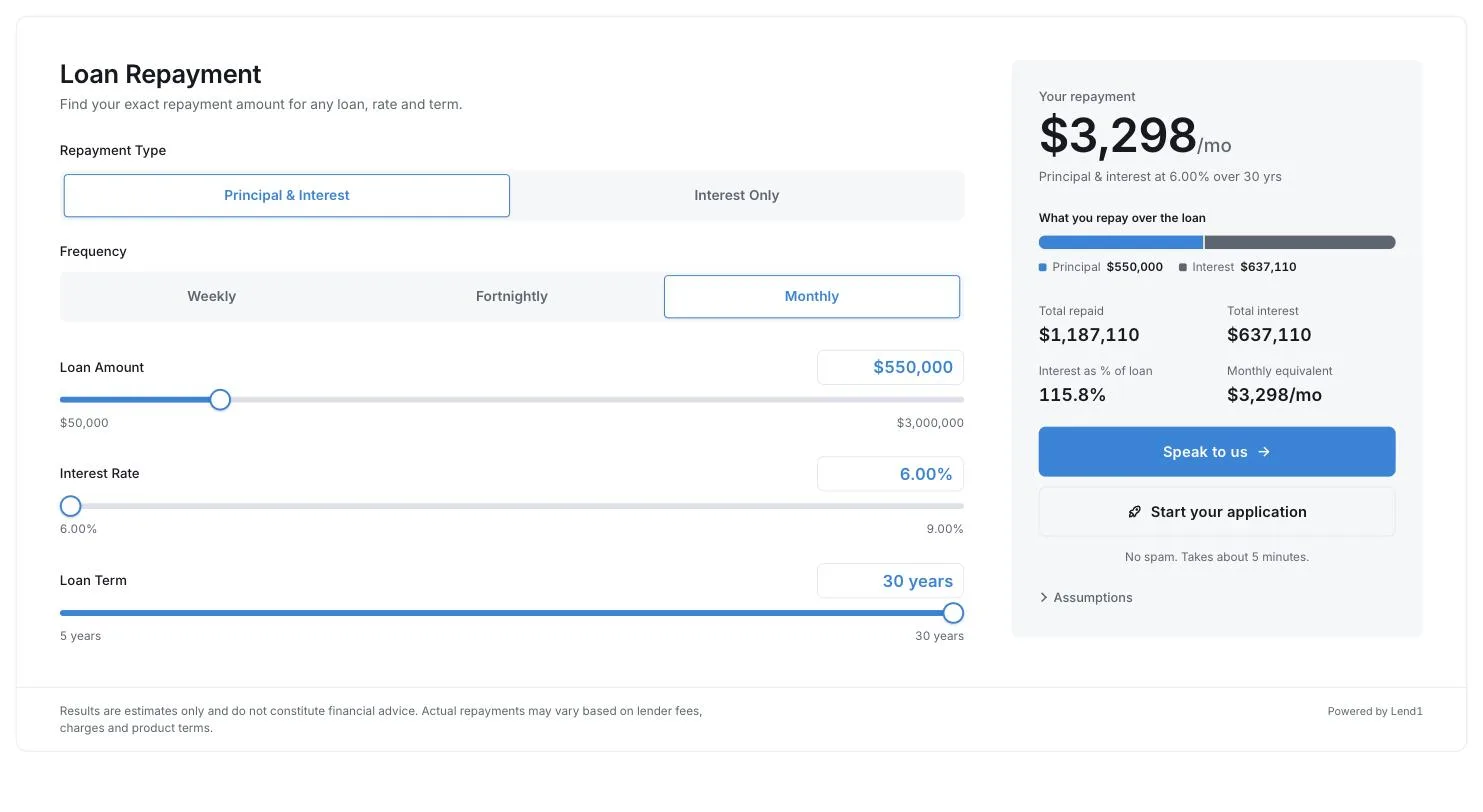The width and height of the screenshot is (1483, 812).
Task: Expand the Assumptions section
Action: pos(1086,598)
